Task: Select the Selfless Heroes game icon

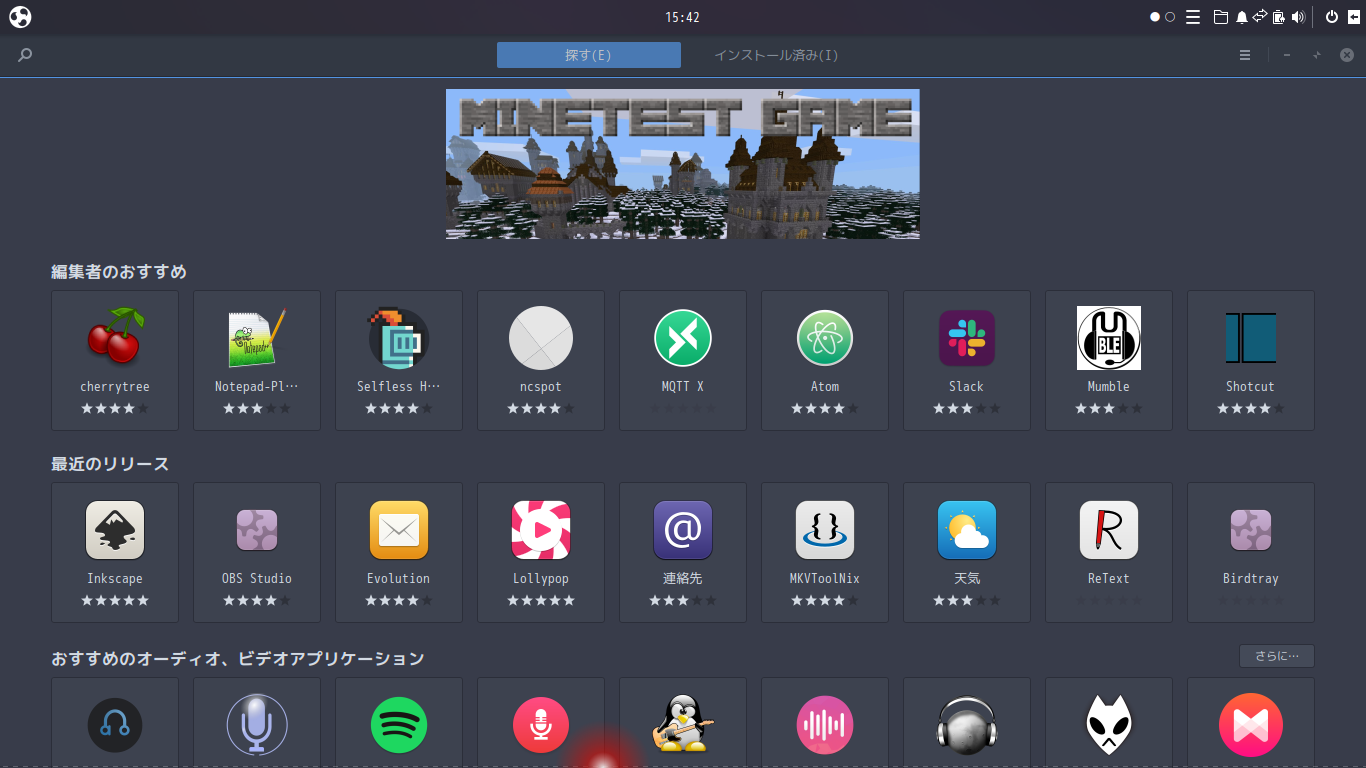Action: pos(399,338)
